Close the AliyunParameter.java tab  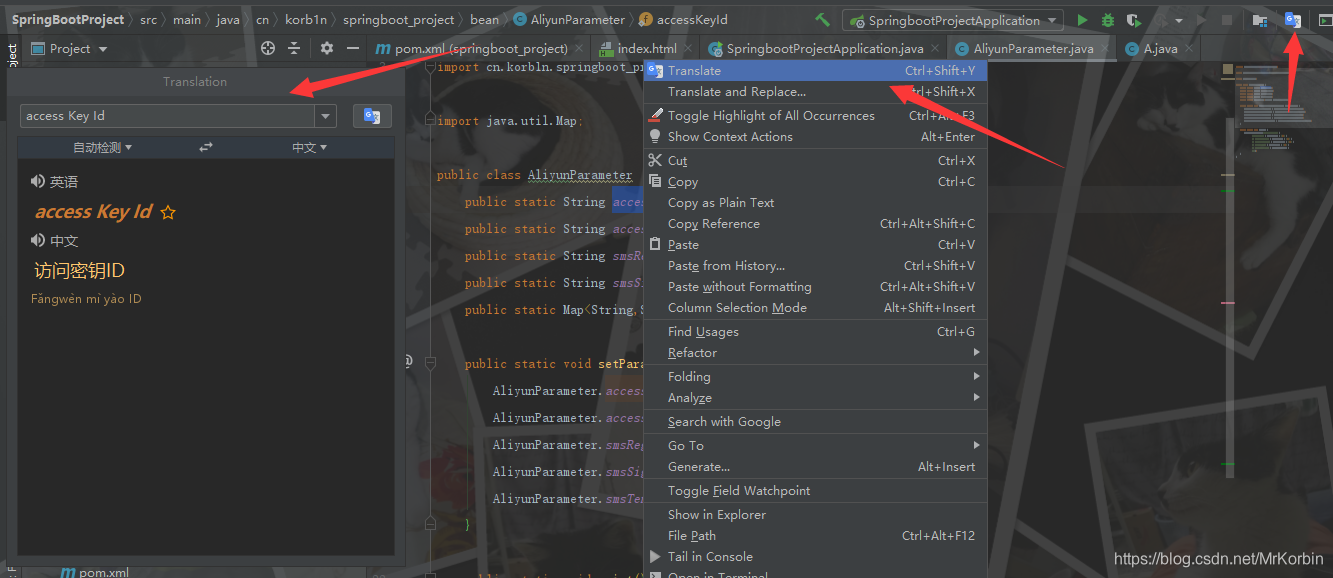coord(1106,48)
